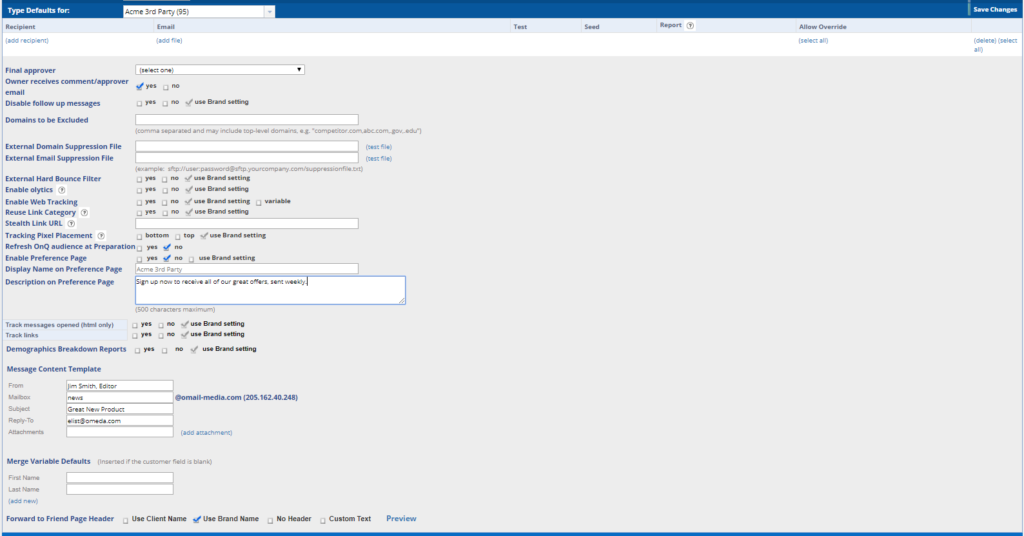1024x536 pixels.
Task: Check yes for Enable Olytics
Action: click(139, 190)
